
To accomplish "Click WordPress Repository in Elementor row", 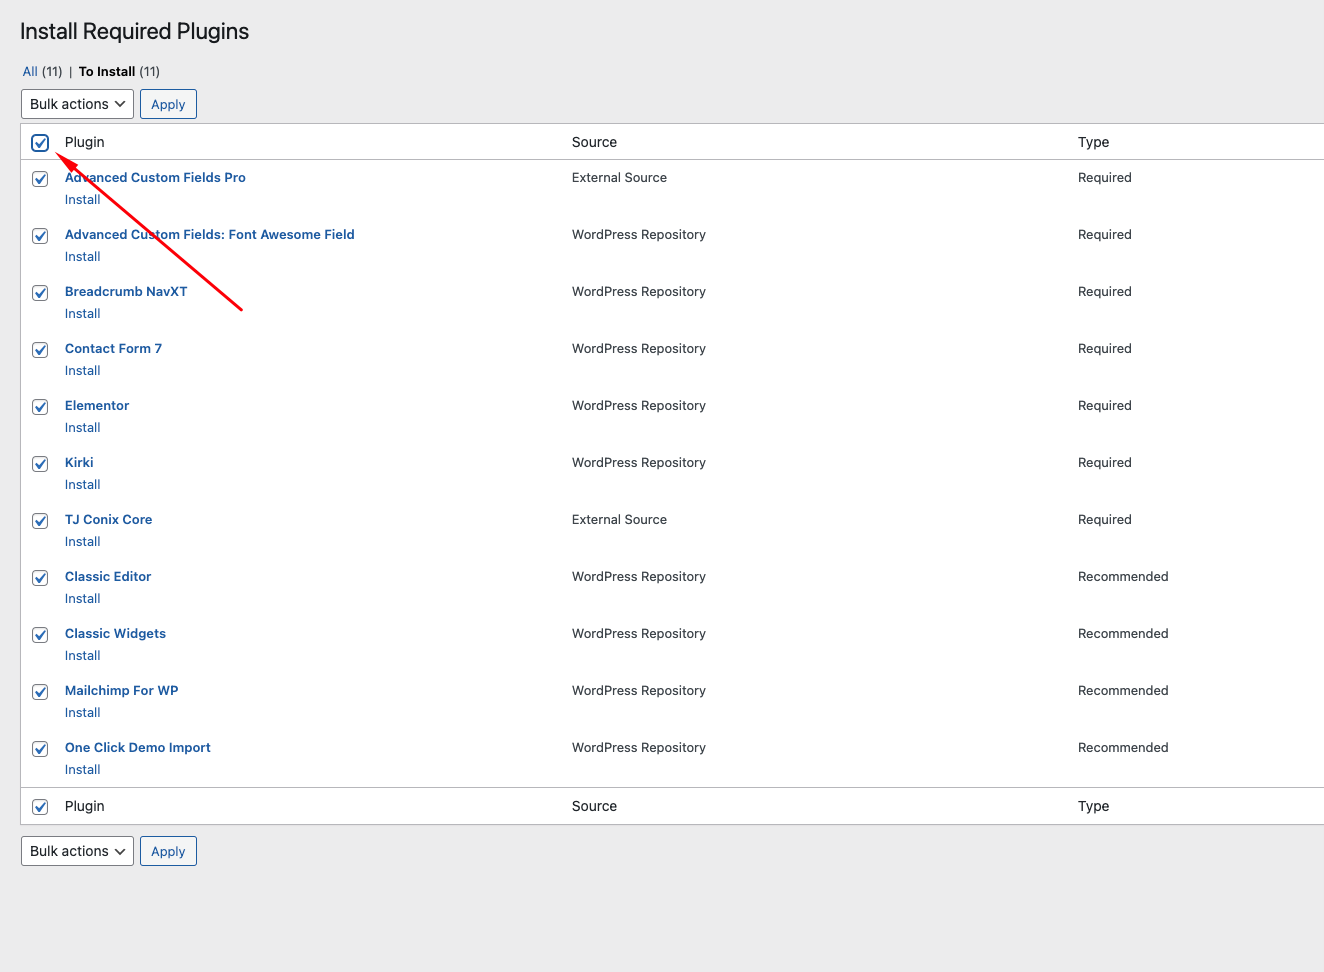I will (639, 405).
